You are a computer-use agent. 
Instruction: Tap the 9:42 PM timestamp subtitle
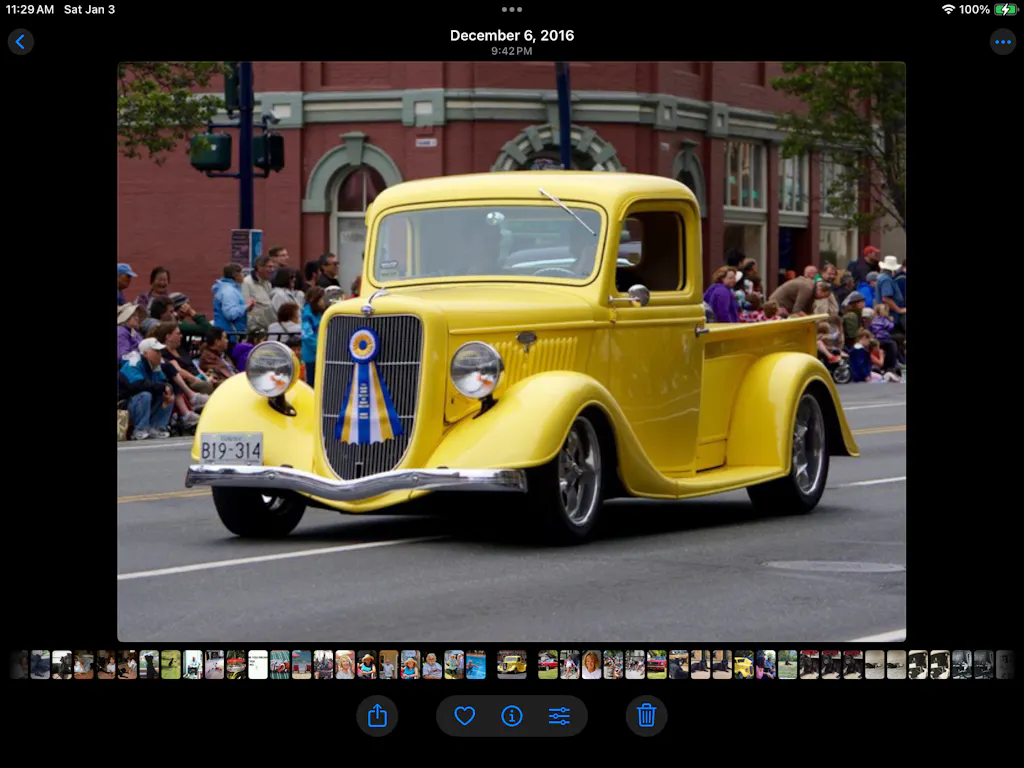(512, 51)
